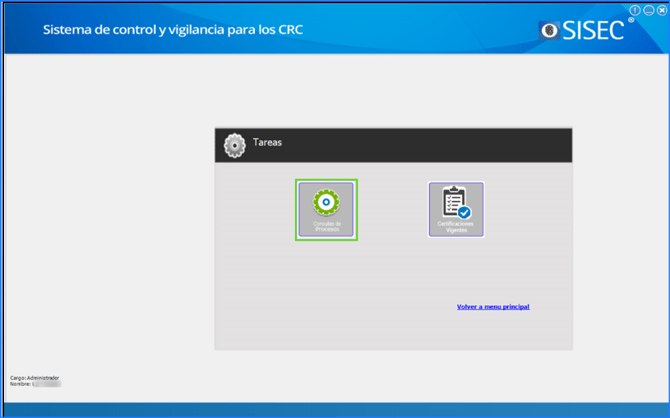The width and height of the screenshot is (670, 418).
Task: Click the Cargo: Administrador label
Action: click(35, 378)
